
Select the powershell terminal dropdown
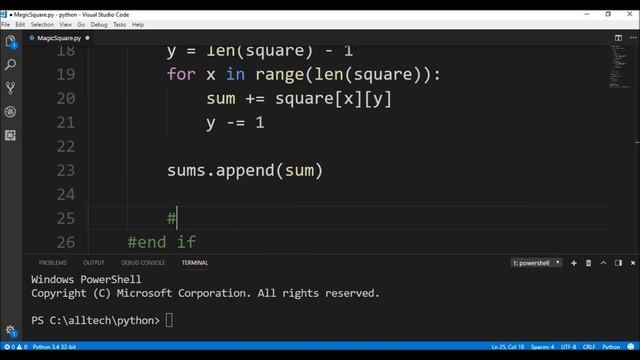point(536,263)
